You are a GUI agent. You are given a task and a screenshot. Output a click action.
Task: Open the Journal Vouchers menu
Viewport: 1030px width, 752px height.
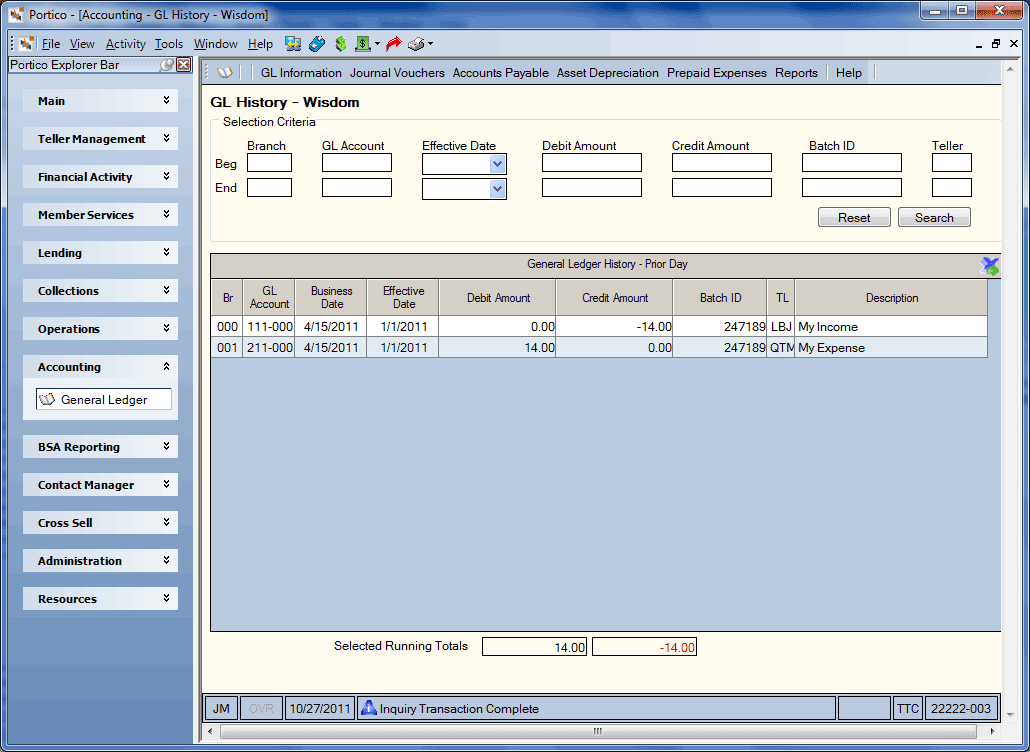pyautogui.click(x=397, y=73)
